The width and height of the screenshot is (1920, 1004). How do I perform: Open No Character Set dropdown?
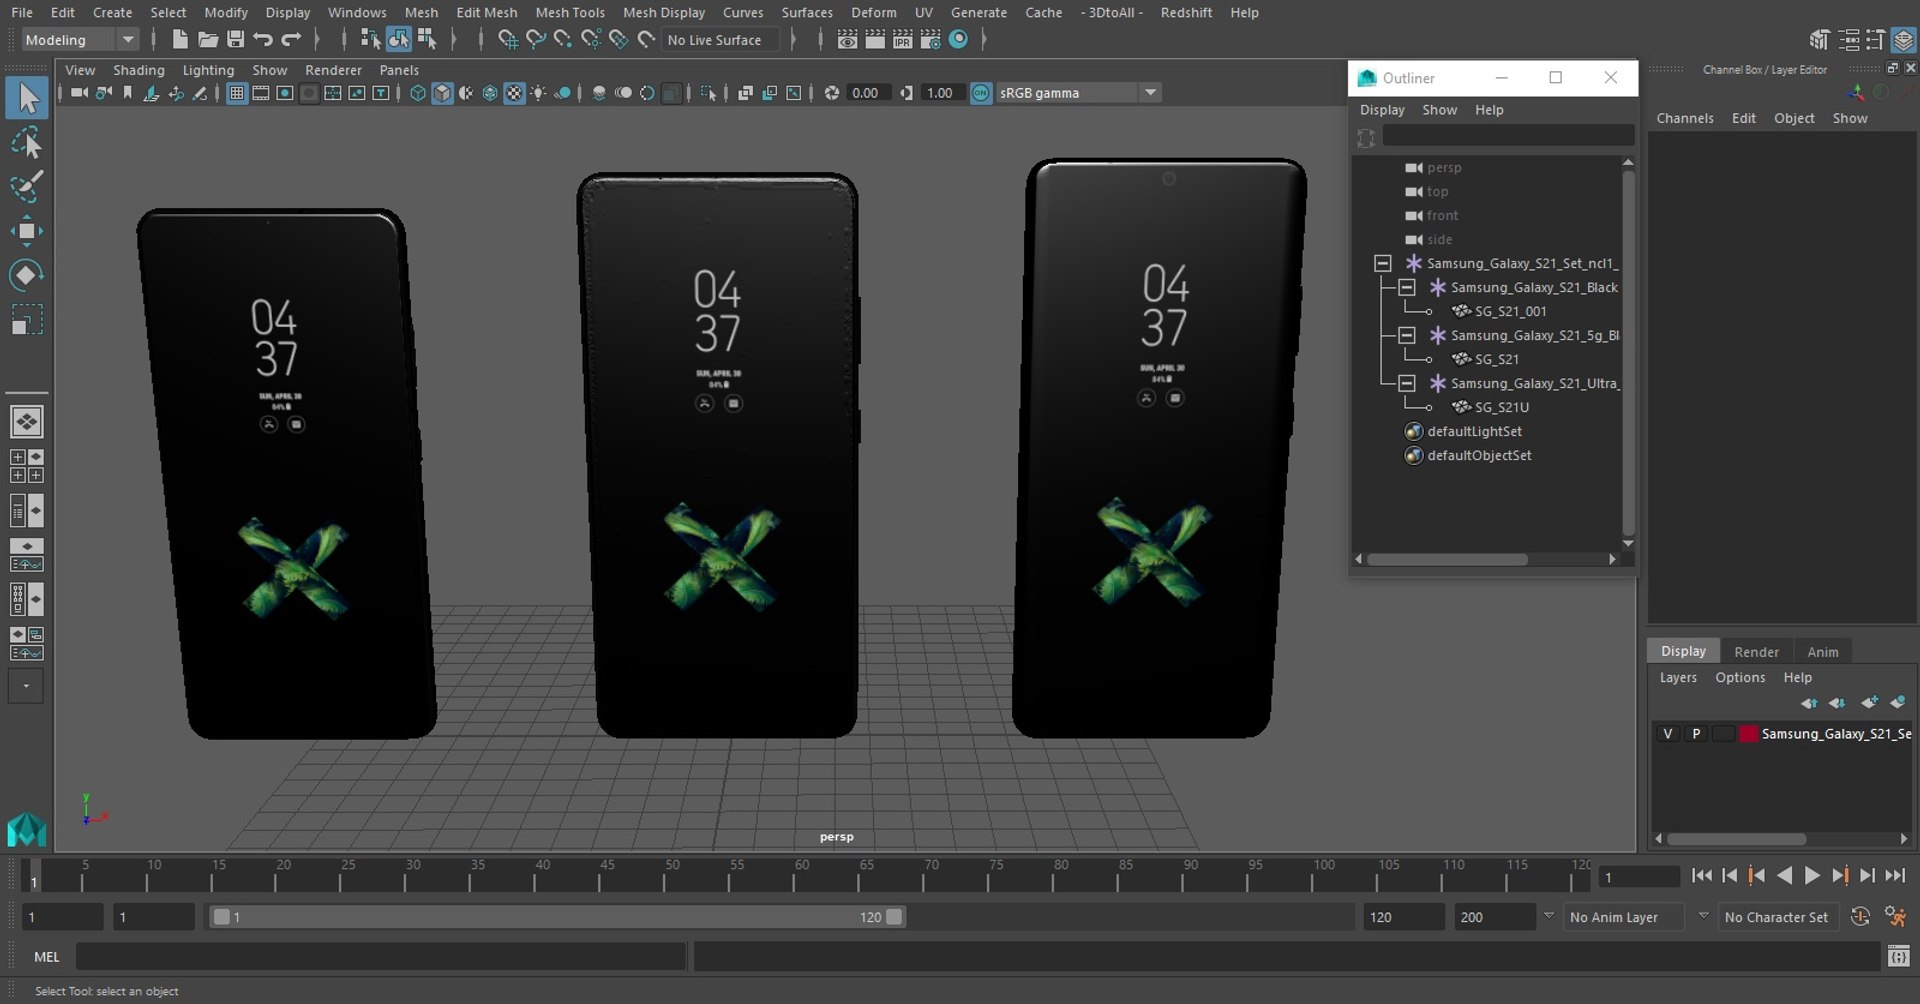pos(1777,917)
